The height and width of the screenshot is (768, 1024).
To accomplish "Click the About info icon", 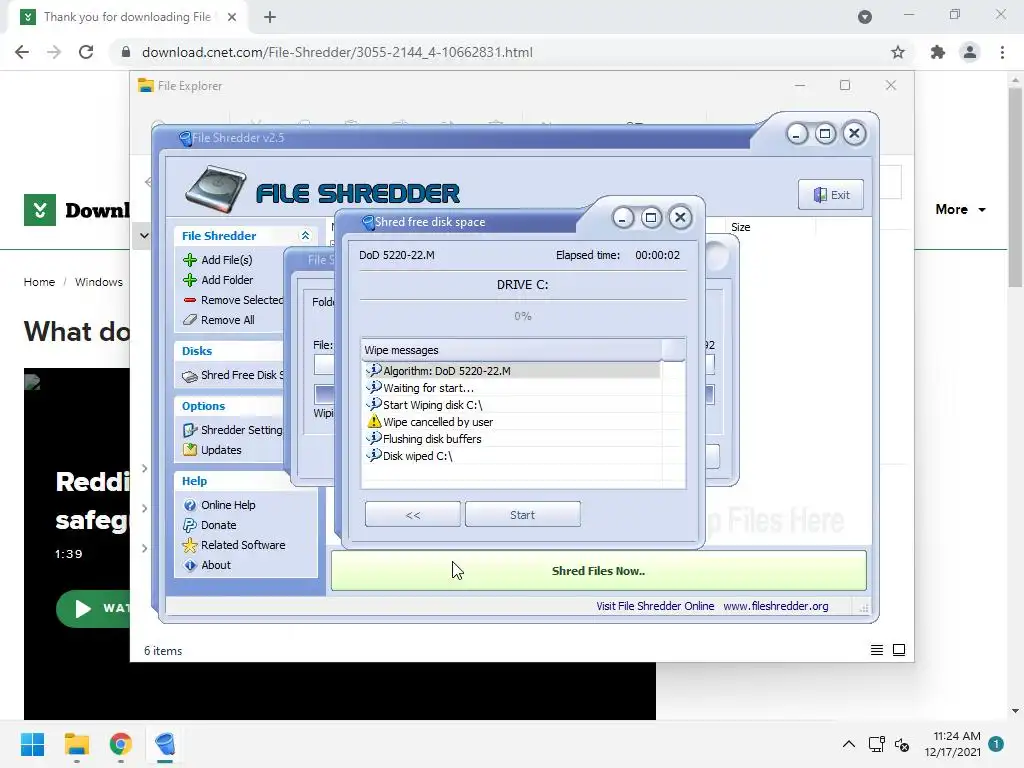I will pos(190,566).
